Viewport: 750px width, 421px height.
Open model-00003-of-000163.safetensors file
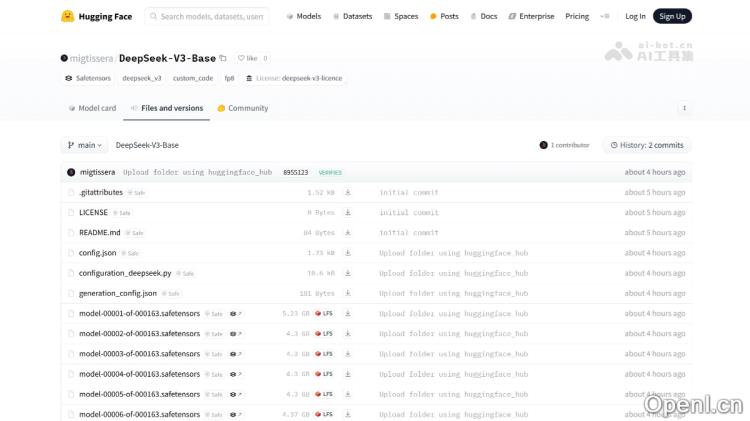pyautogui.click(x=139, y=354)
